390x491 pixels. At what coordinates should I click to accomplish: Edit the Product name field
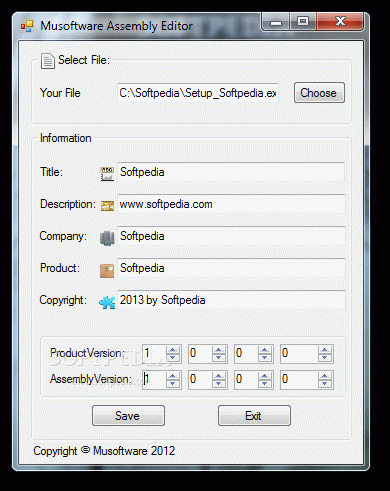point(231,268)
